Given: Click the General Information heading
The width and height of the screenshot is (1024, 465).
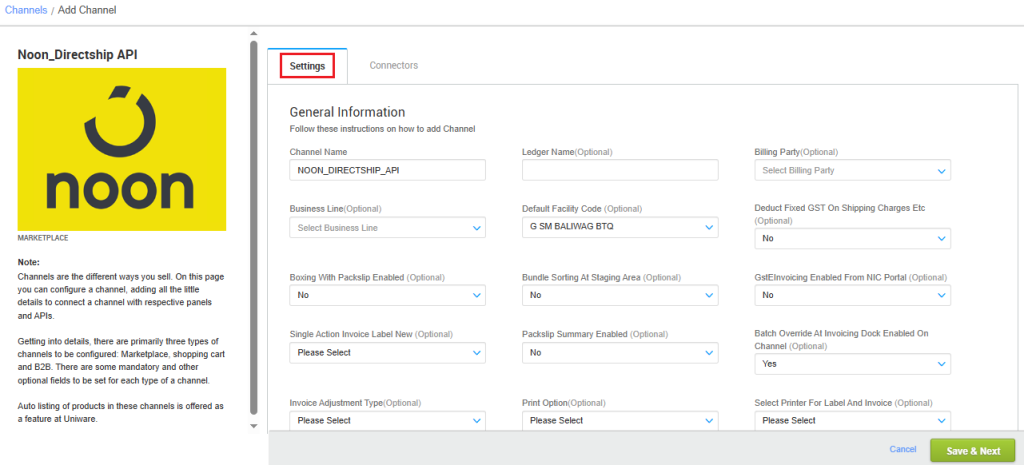Looking at the screenshot, I should 347,112.
